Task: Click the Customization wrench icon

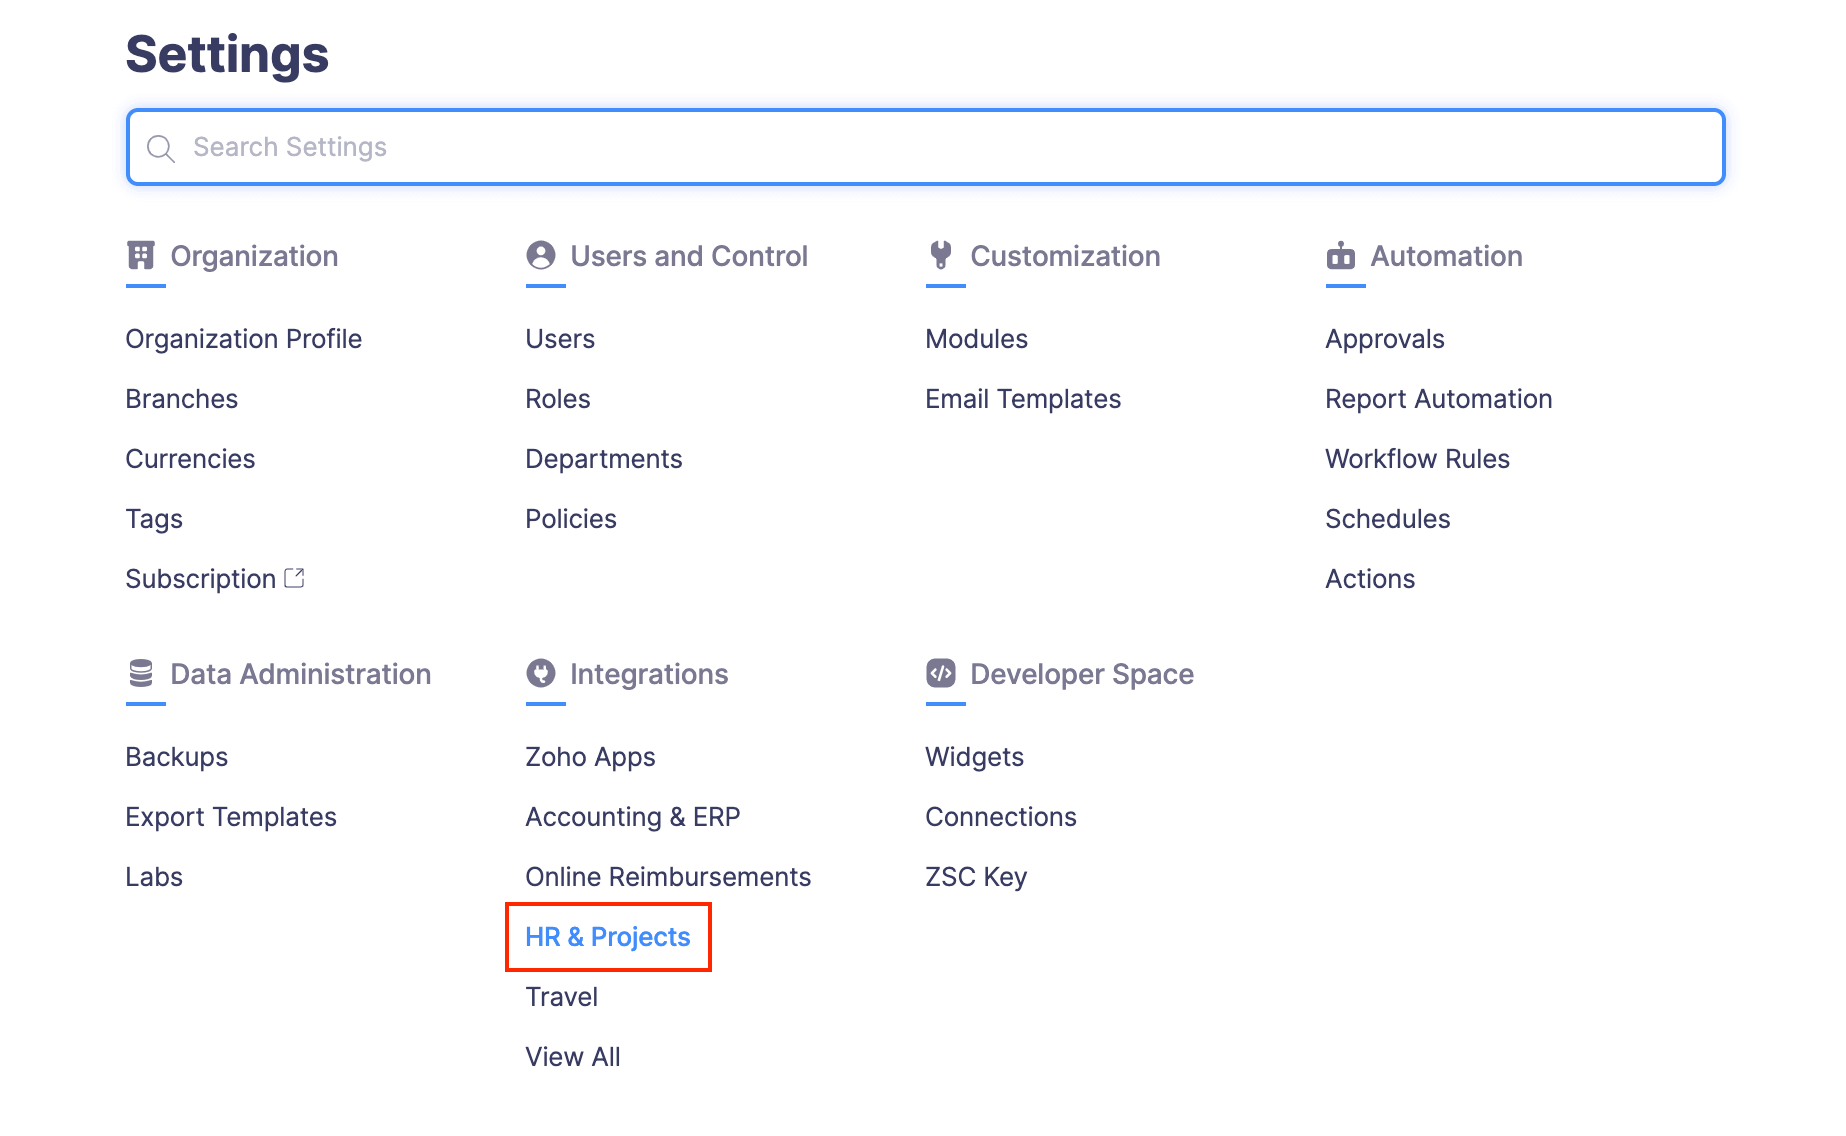Action: pos(941,256)
